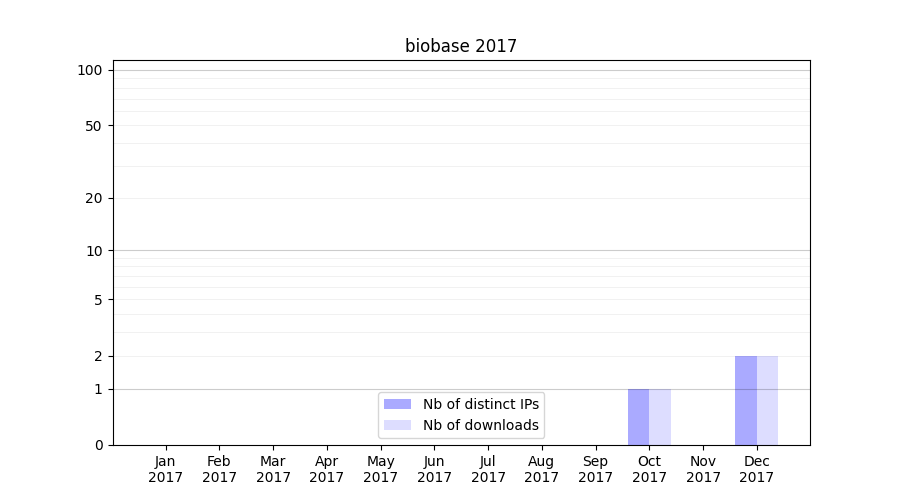Click the 'Nb of downloads' legend swatch
The height and width of the screenshot is (500, 900).
click(x=397, y=425)
